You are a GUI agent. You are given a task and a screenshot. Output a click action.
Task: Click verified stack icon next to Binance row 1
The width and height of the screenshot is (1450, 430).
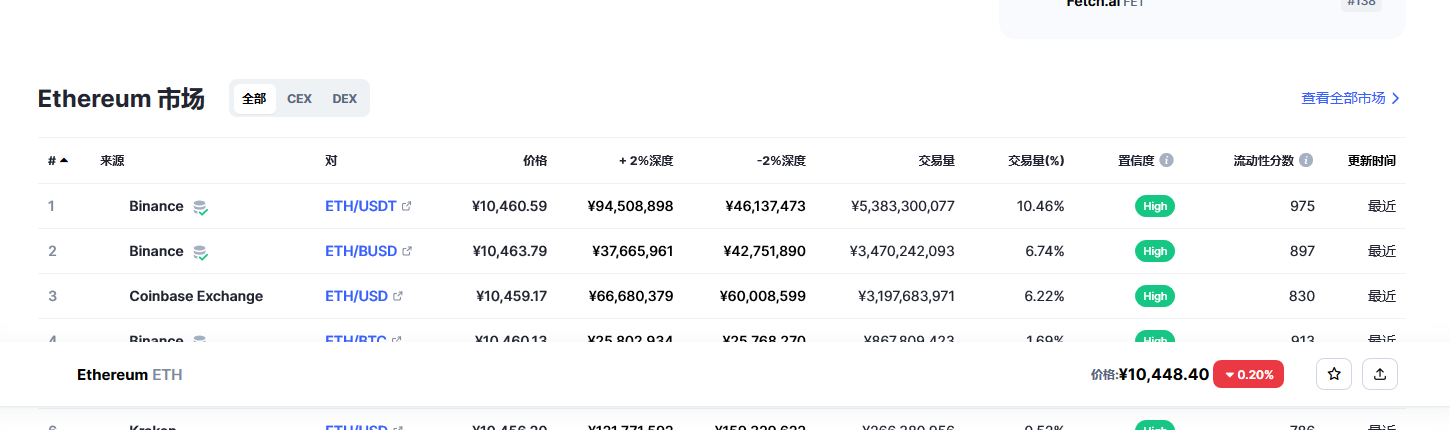click(x=201, y=207)
